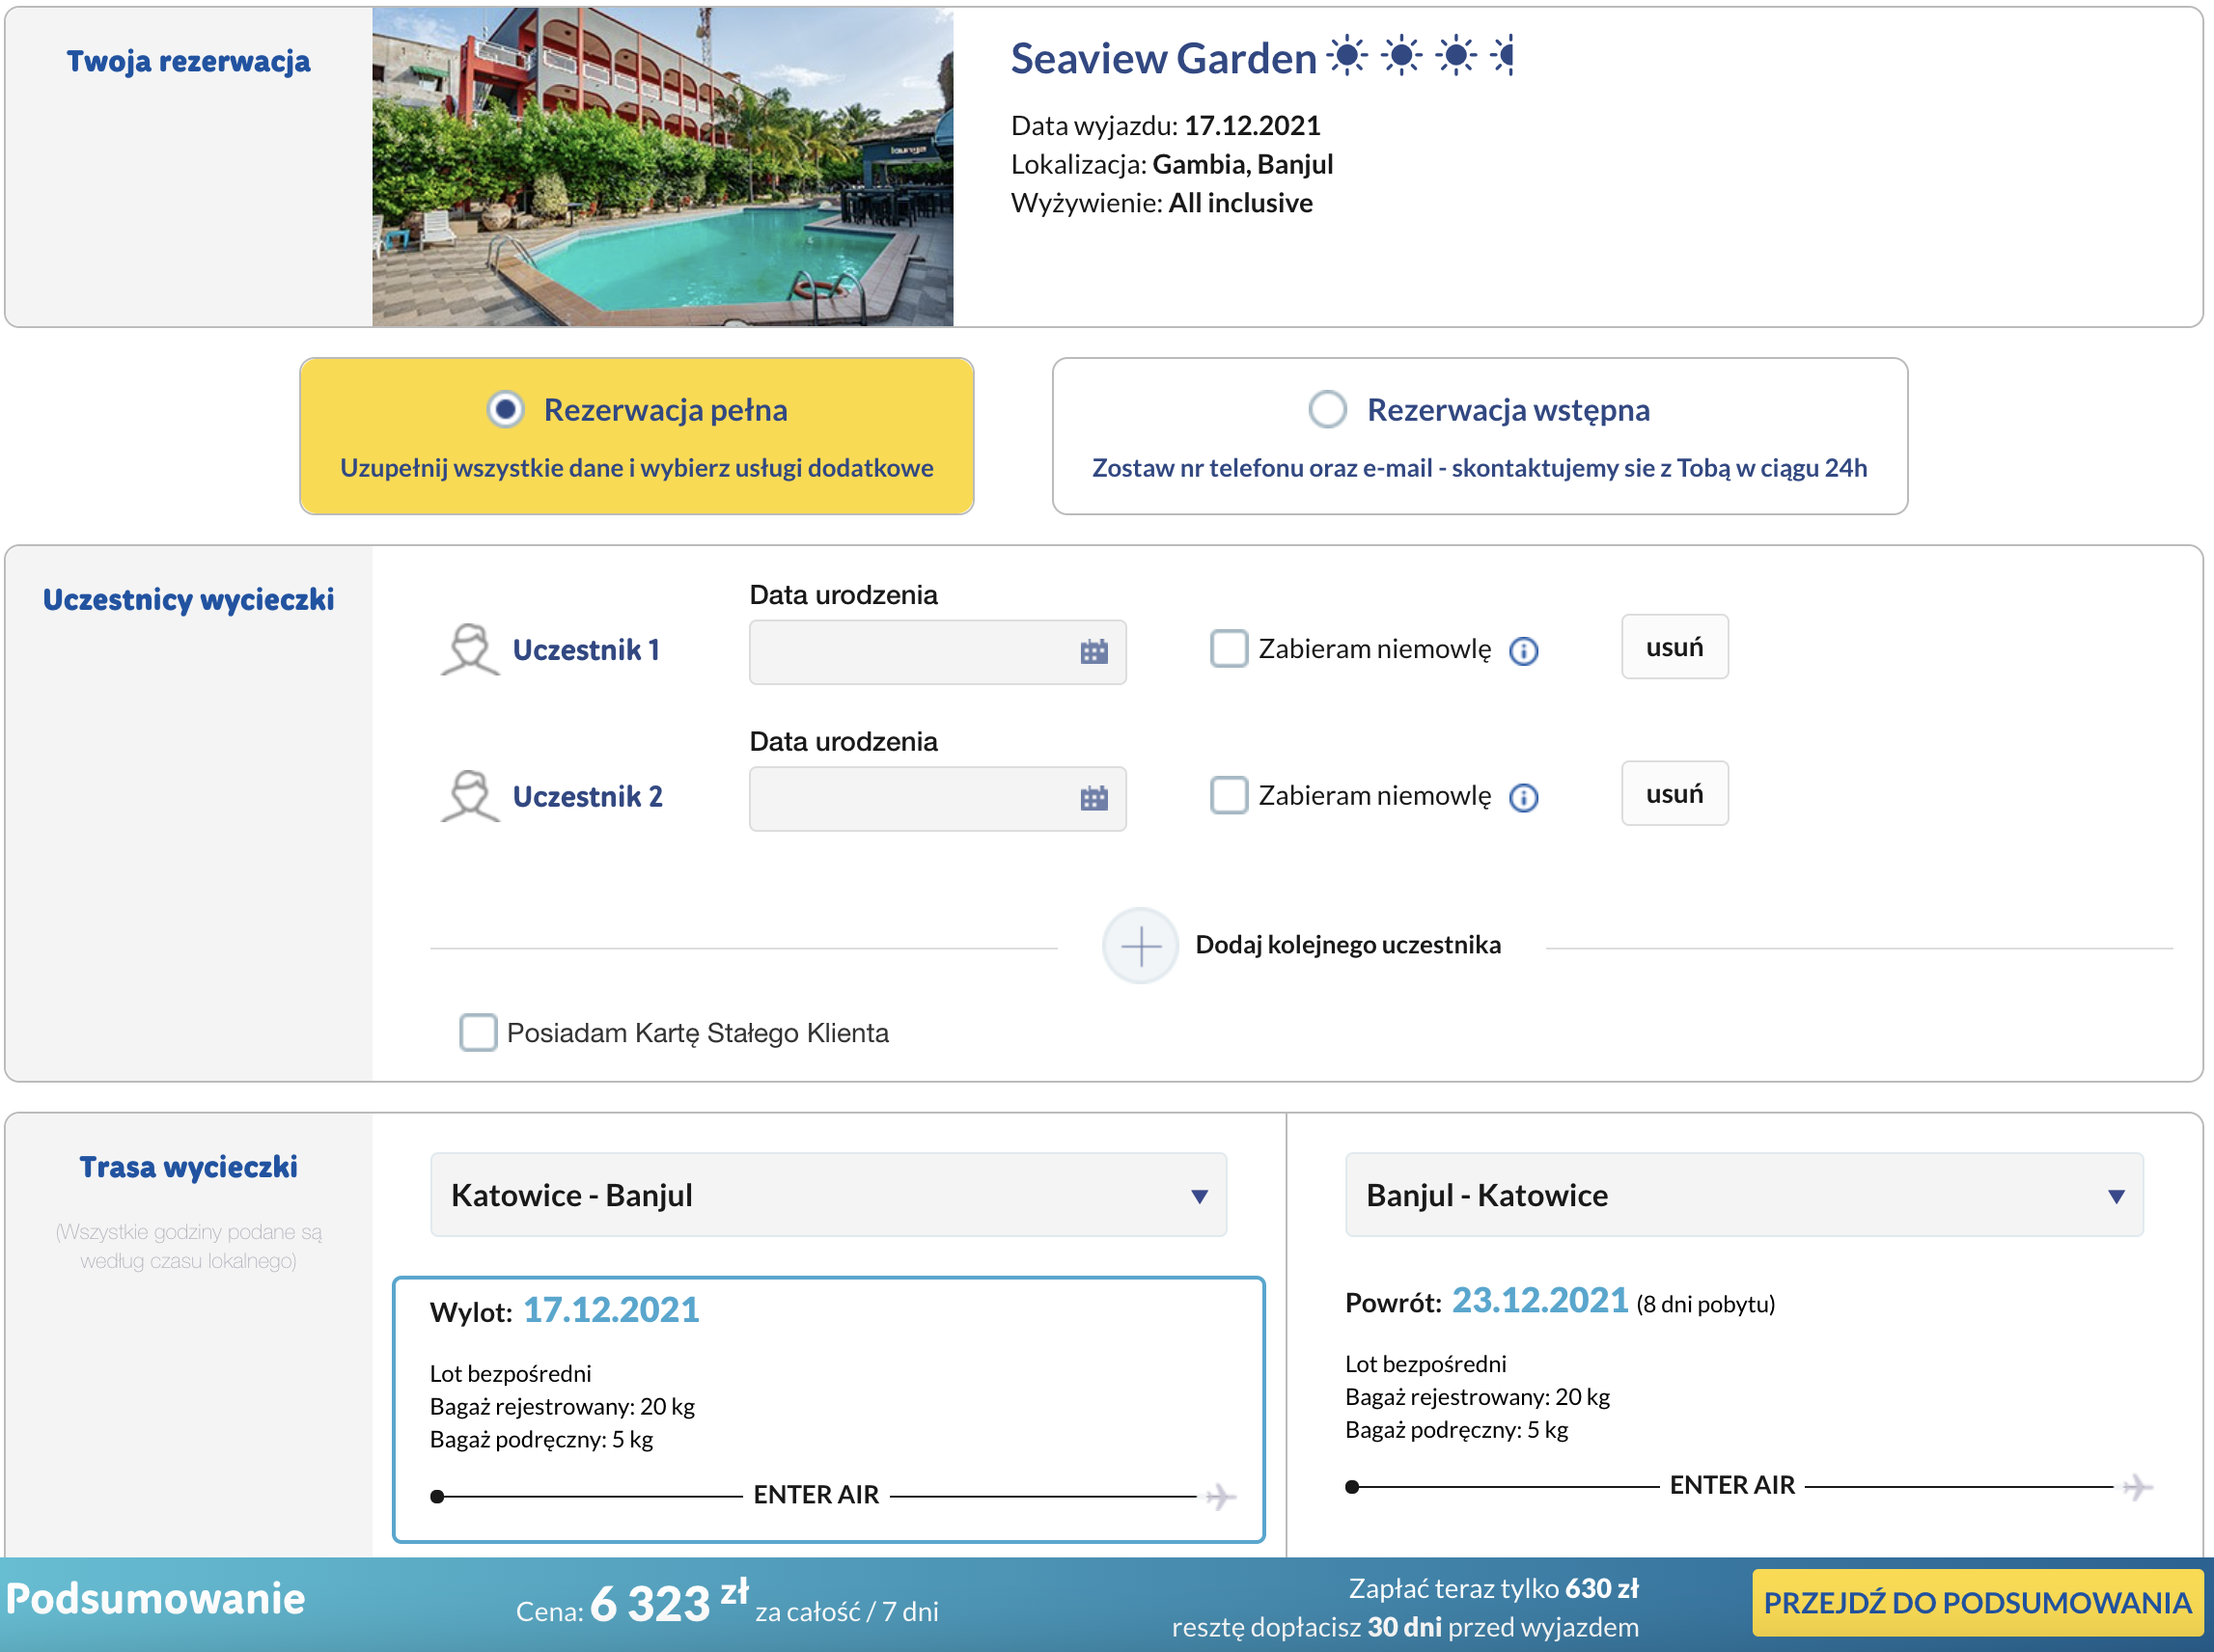This screenshot has height=1652, width=2214.
Task: Click Uczestnik 2 person avatar icon
Action: click(469, 796)
